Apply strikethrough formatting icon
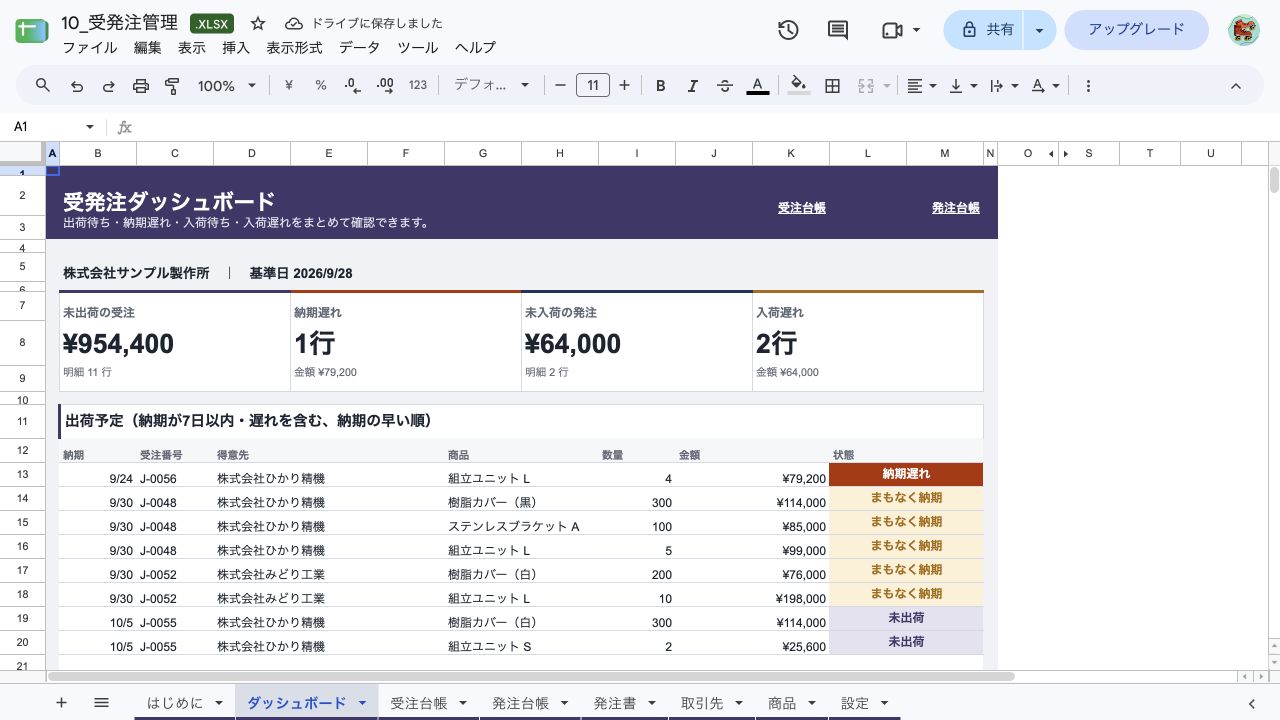The height and width of the screenshot is (720, 1280). 725,86
